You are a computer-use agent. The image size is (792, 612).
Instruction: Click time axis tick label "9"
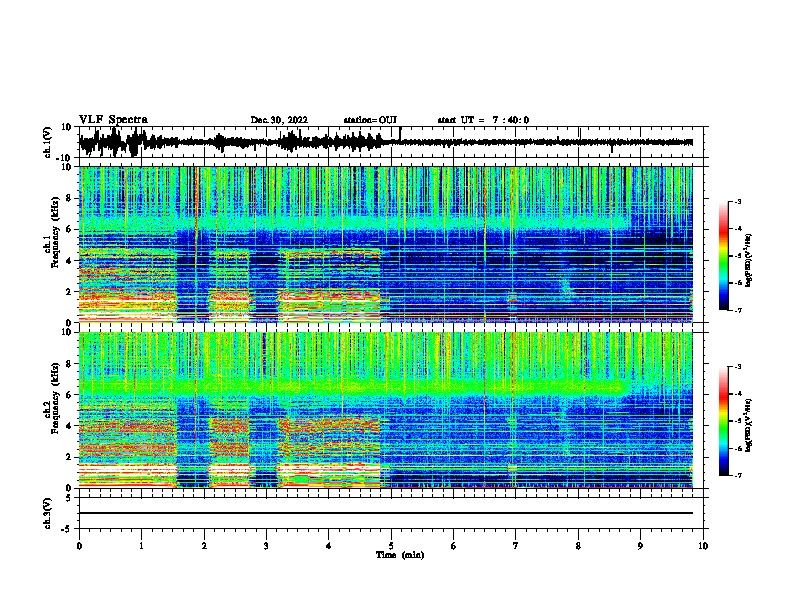(x=640, y=546)
